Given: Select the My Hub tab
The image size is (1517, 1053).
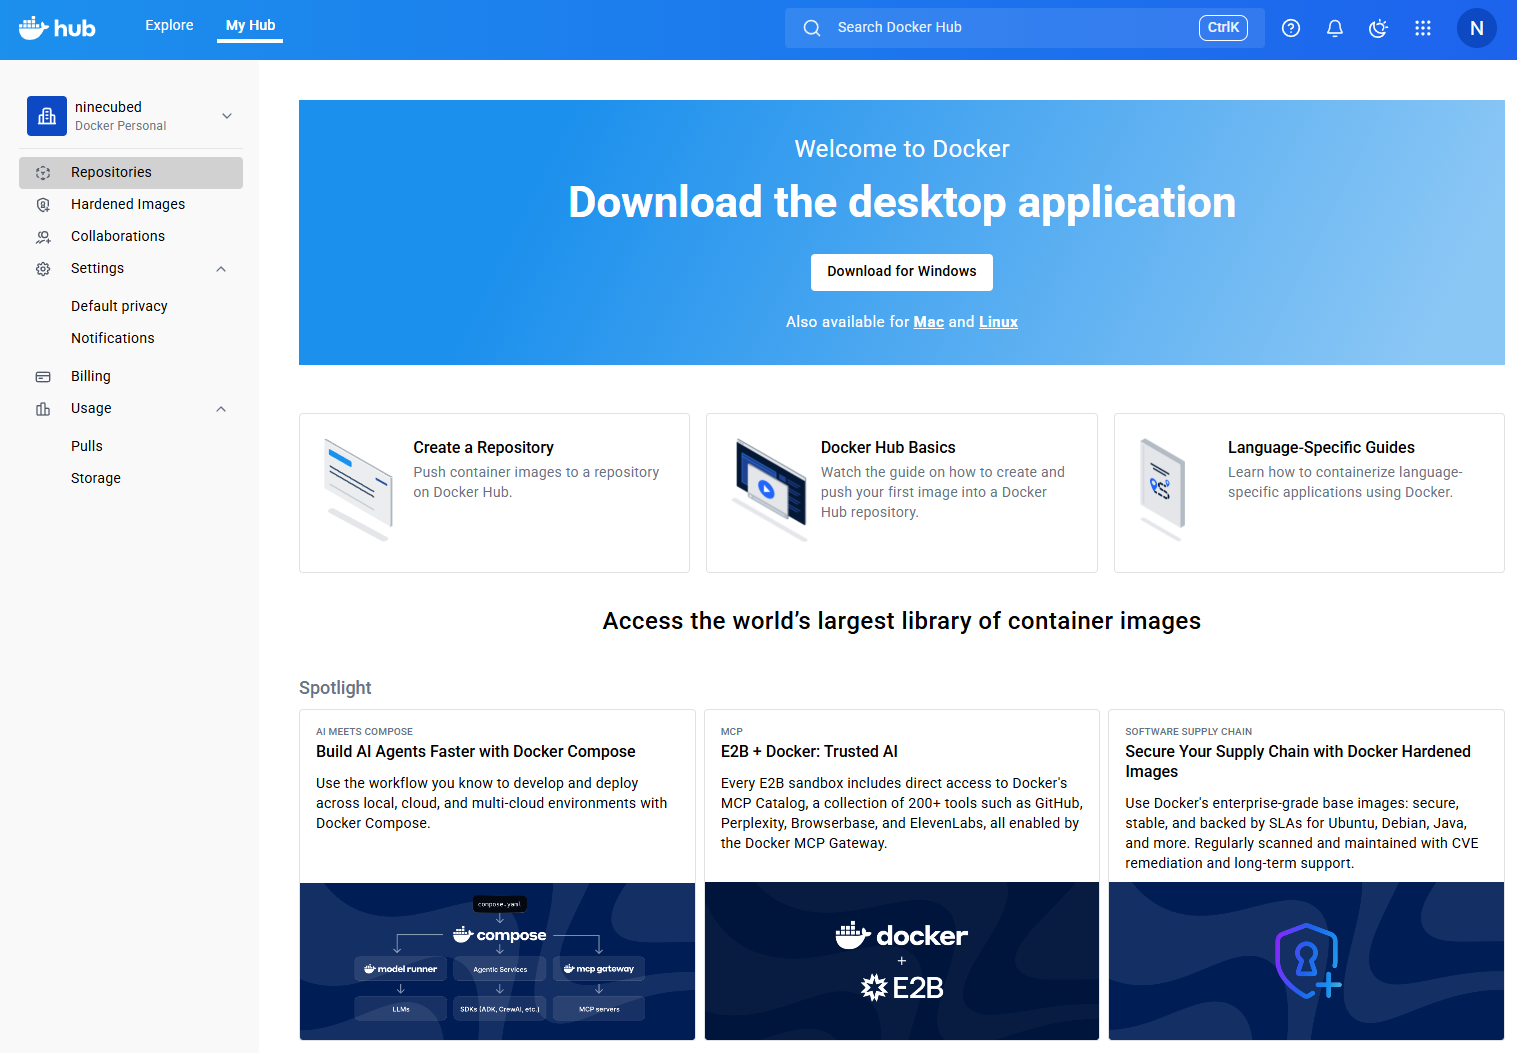Looking at the screenshot, I should coord(250,26).
